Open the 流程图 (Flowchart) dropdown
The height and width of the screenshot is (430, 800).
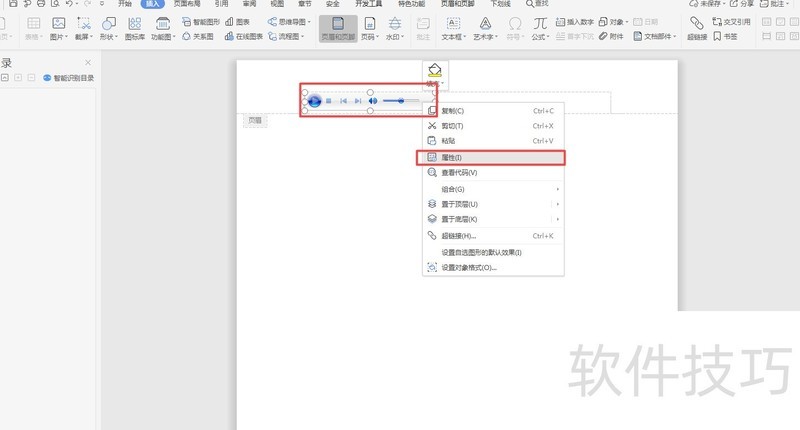click(286, 36)
